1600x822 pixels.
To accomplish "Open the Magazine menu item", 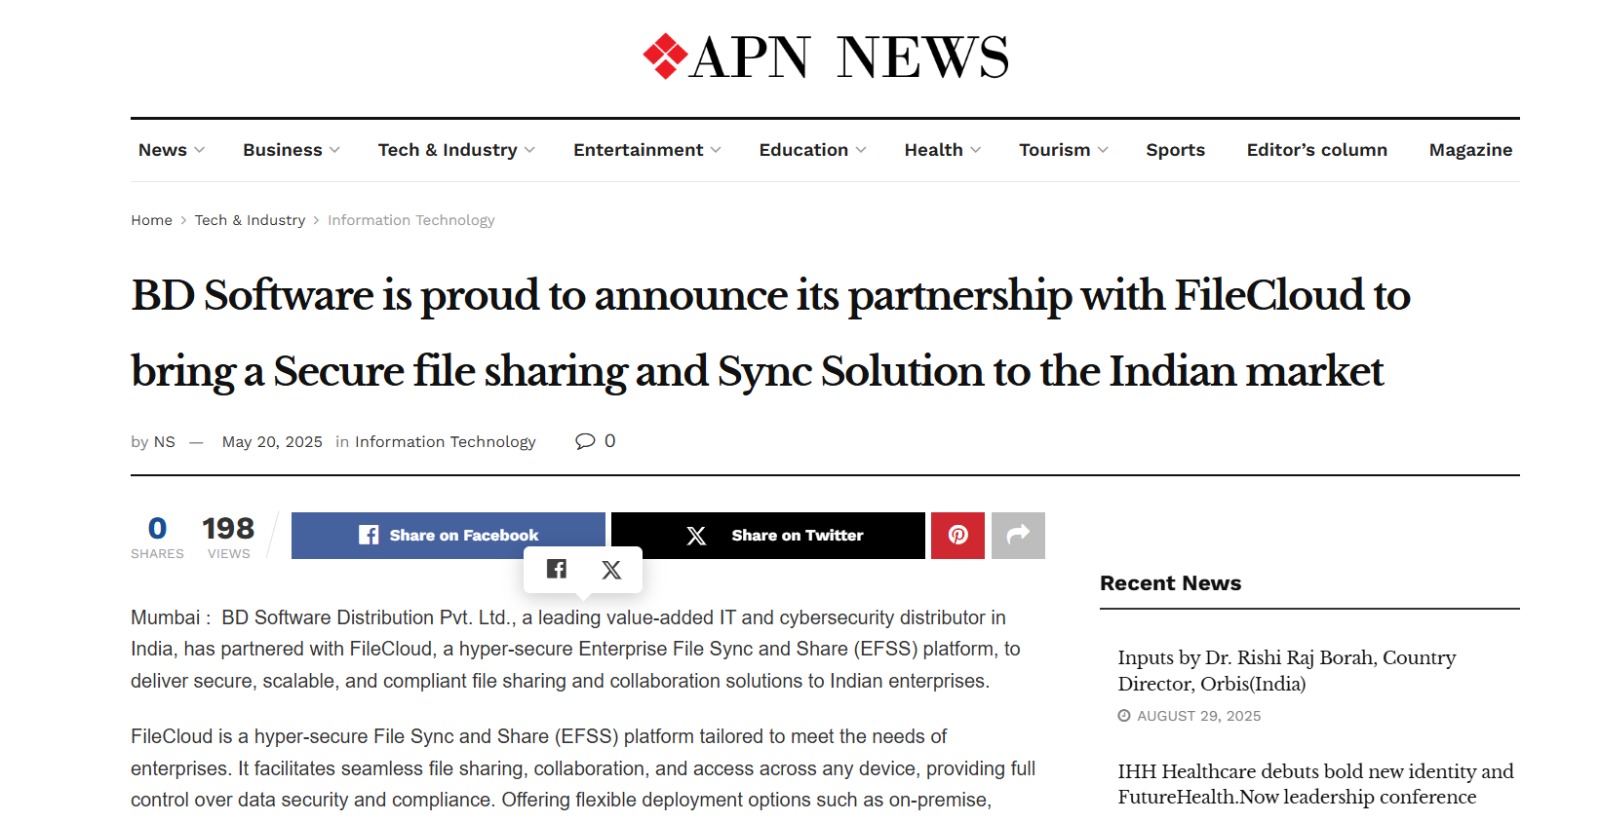I will click(x=1470, y=150).
